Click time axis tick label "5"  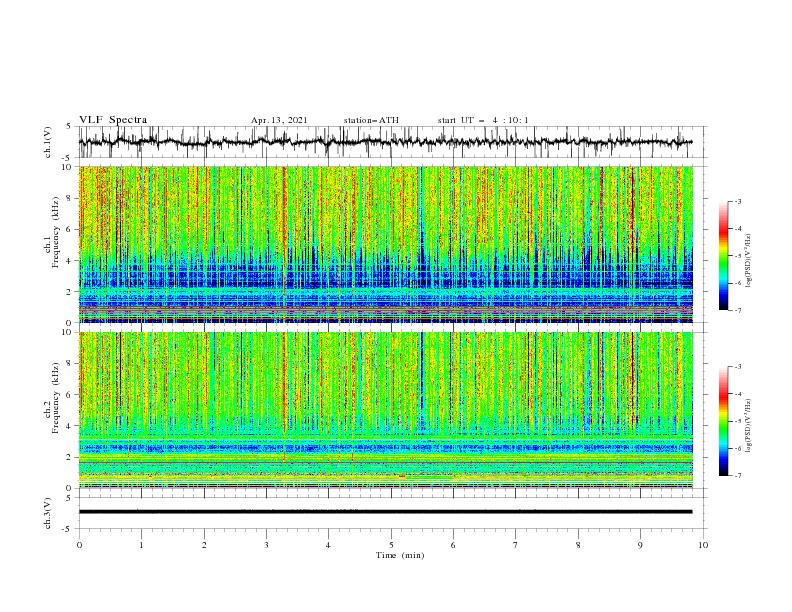391,545
